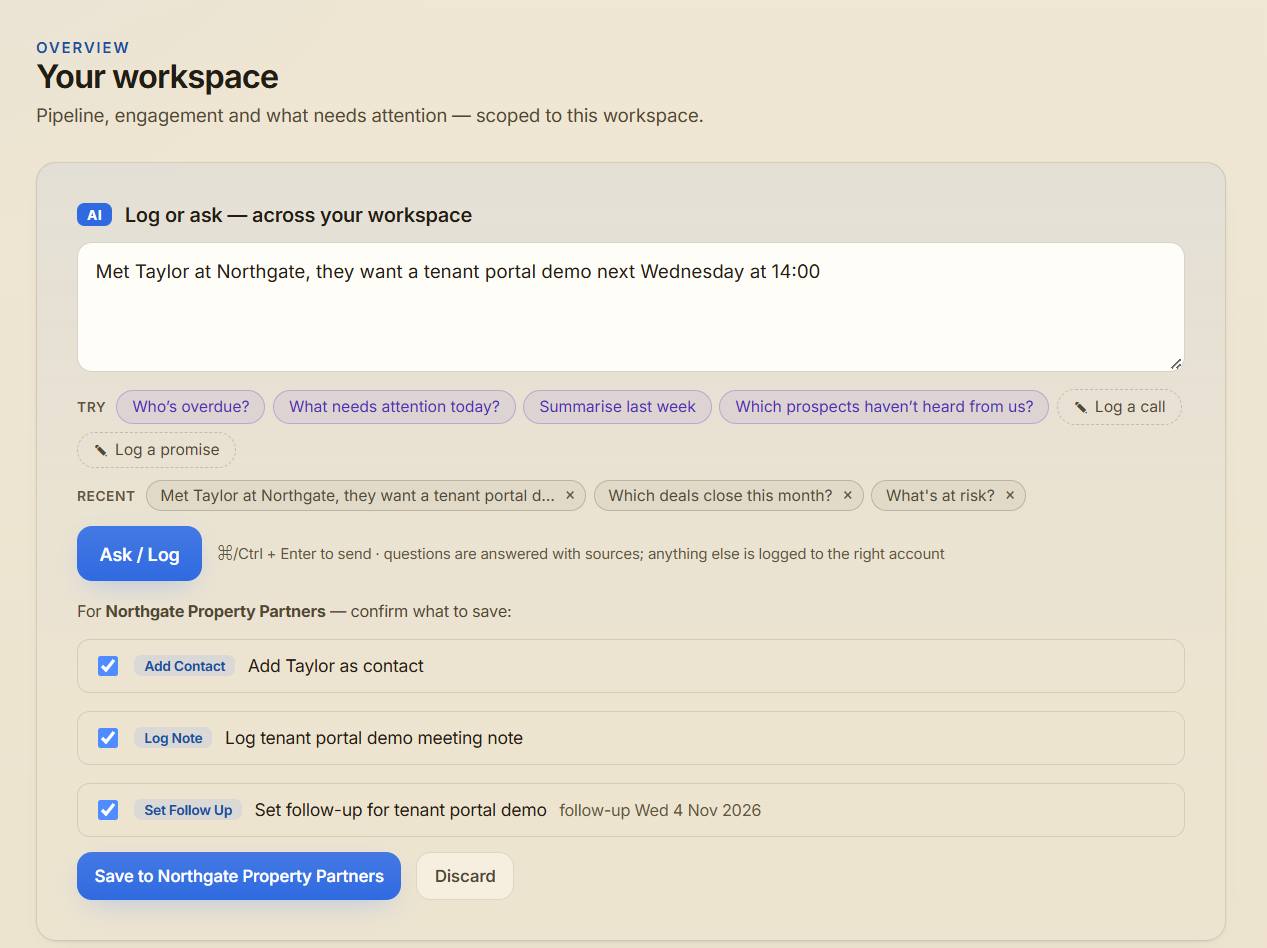Click the Set Follow Up tag

coord(188,810)
